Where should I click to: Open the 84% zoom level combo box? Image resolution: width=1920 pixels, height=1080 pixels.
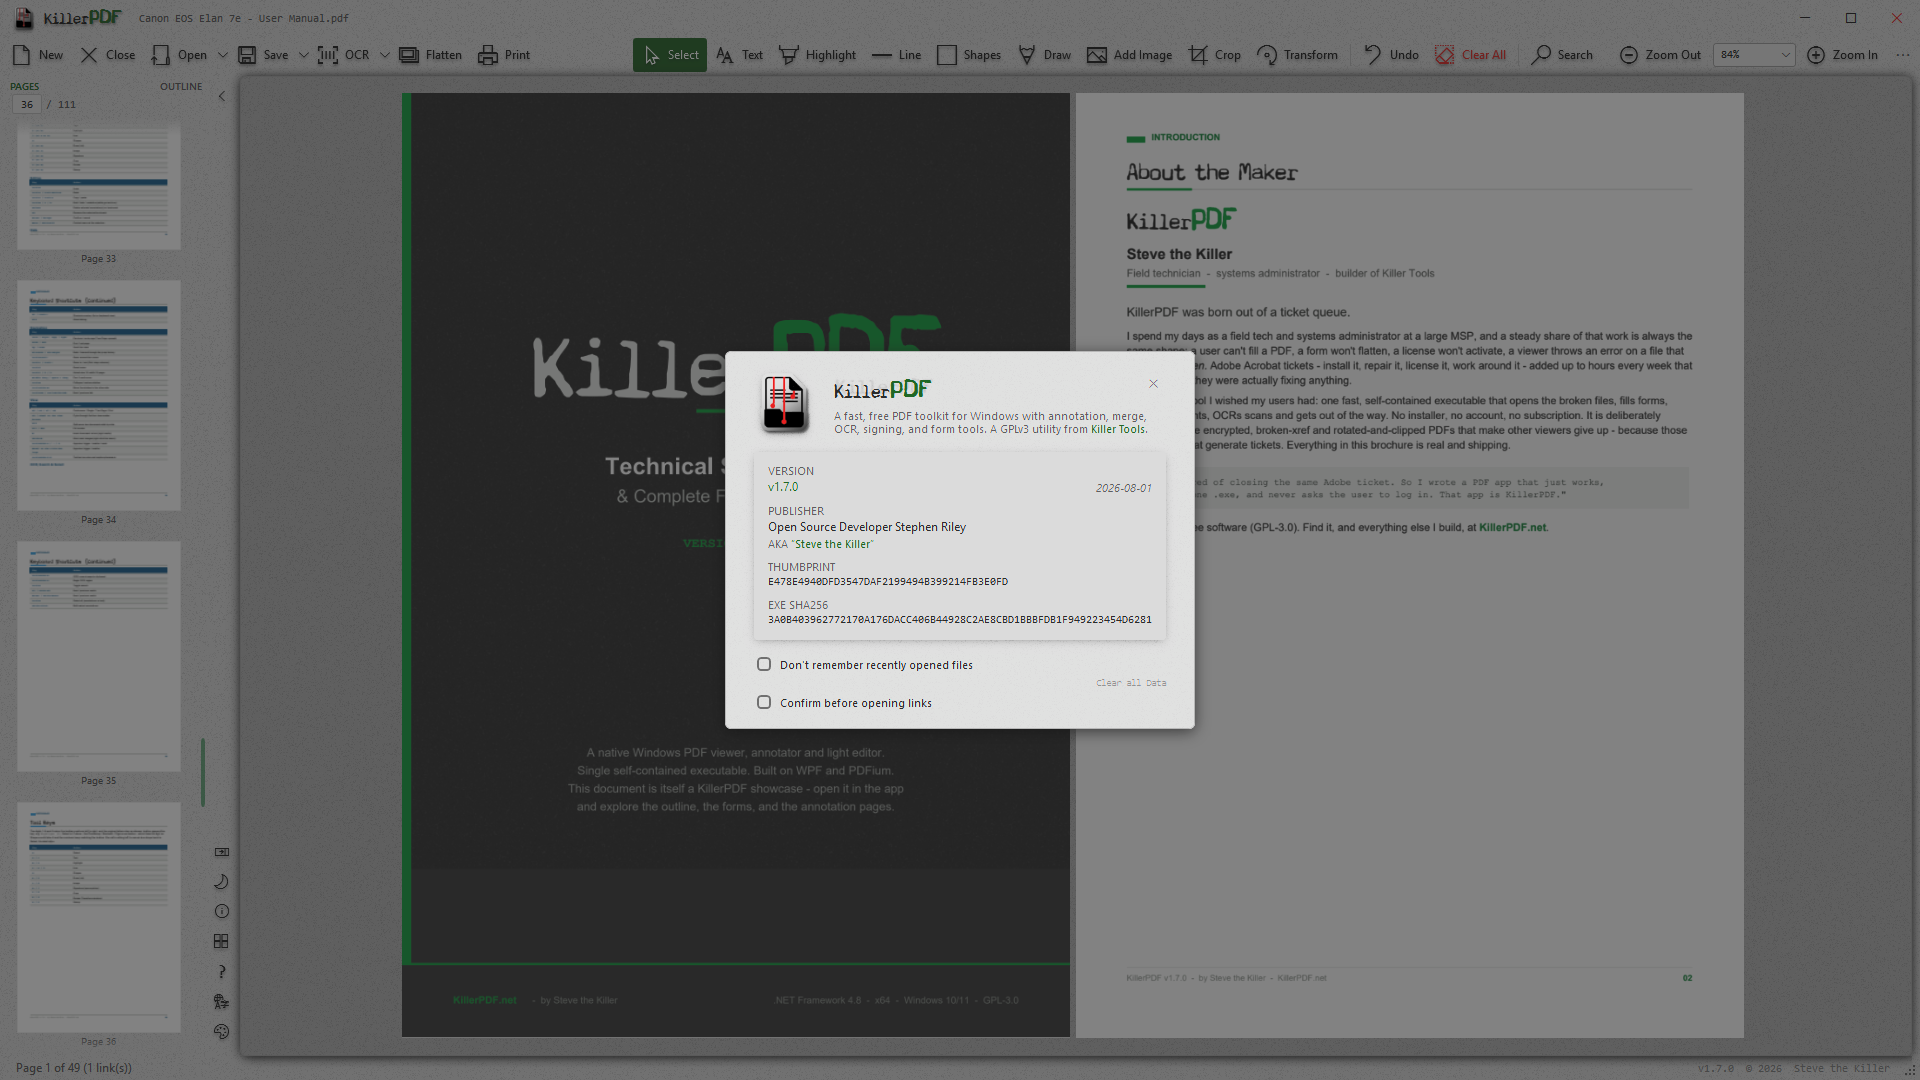(x=1754, y=55)
